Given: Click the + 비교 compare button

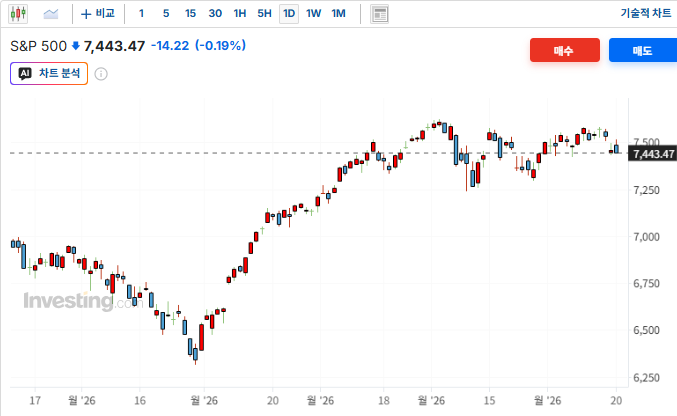Looking at the screenshot, I should pyautogui.click(x=98, y=14).
